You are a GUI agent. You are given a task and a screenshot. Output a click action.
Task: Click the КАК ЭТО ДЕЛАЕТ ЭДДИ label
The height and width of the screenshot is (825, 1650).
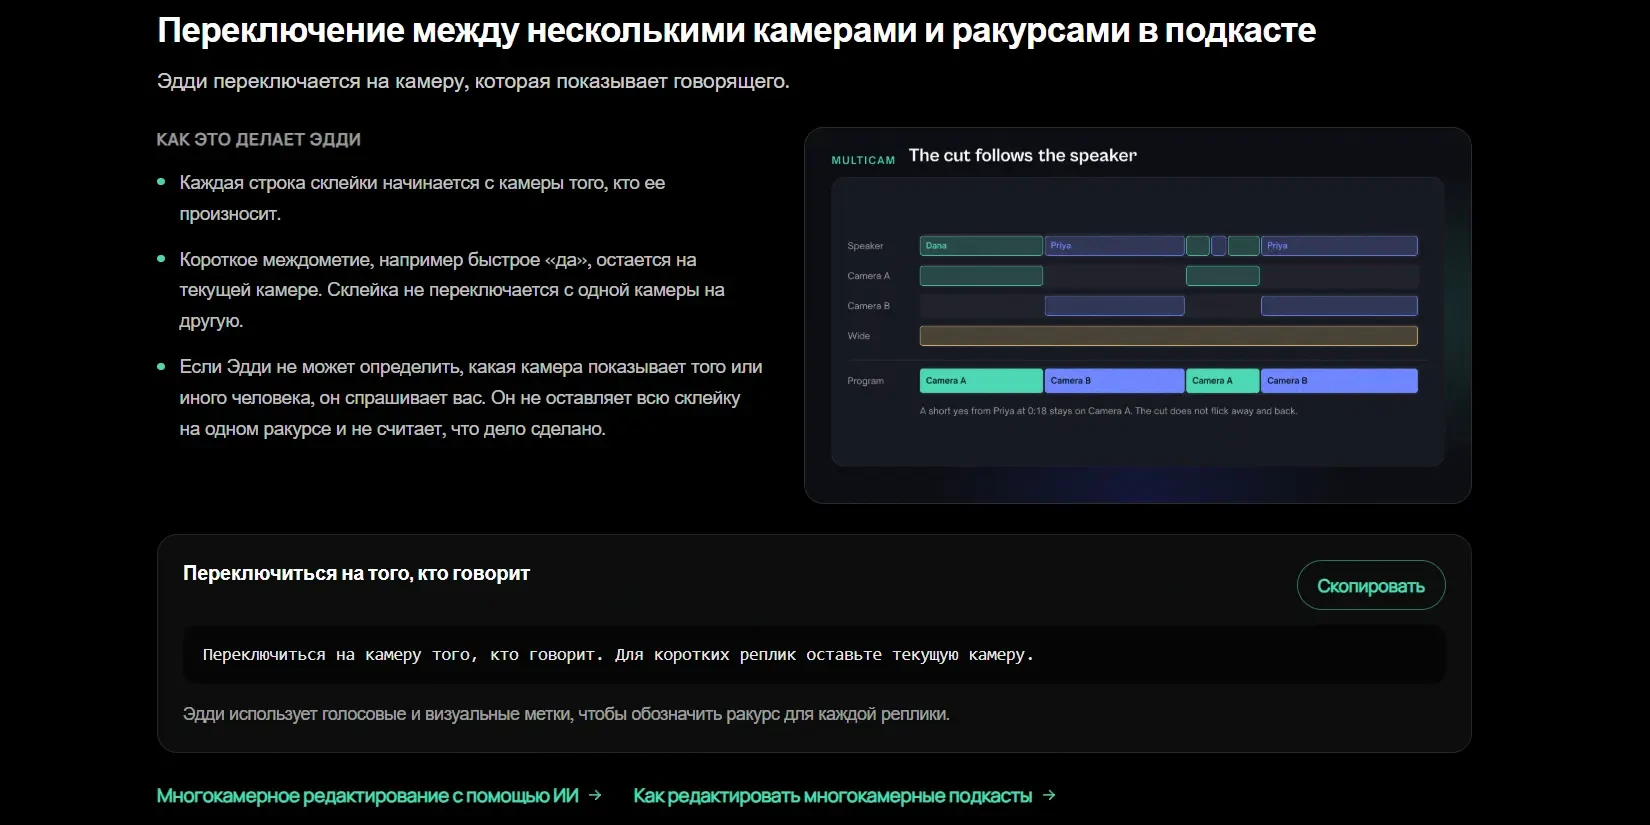coord(259,140)
